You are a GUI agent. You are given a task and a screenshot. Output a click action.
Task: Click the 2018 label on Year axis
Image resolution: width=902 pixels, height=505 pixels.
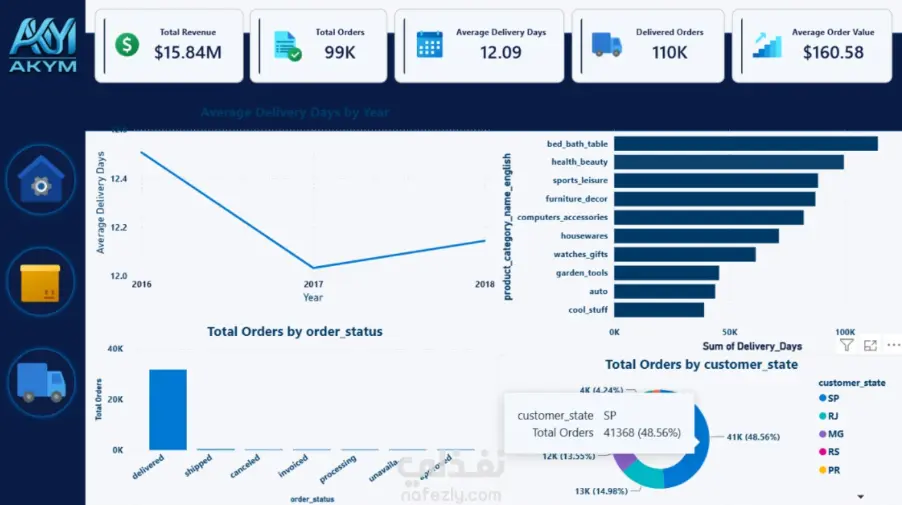coord(484,284)
